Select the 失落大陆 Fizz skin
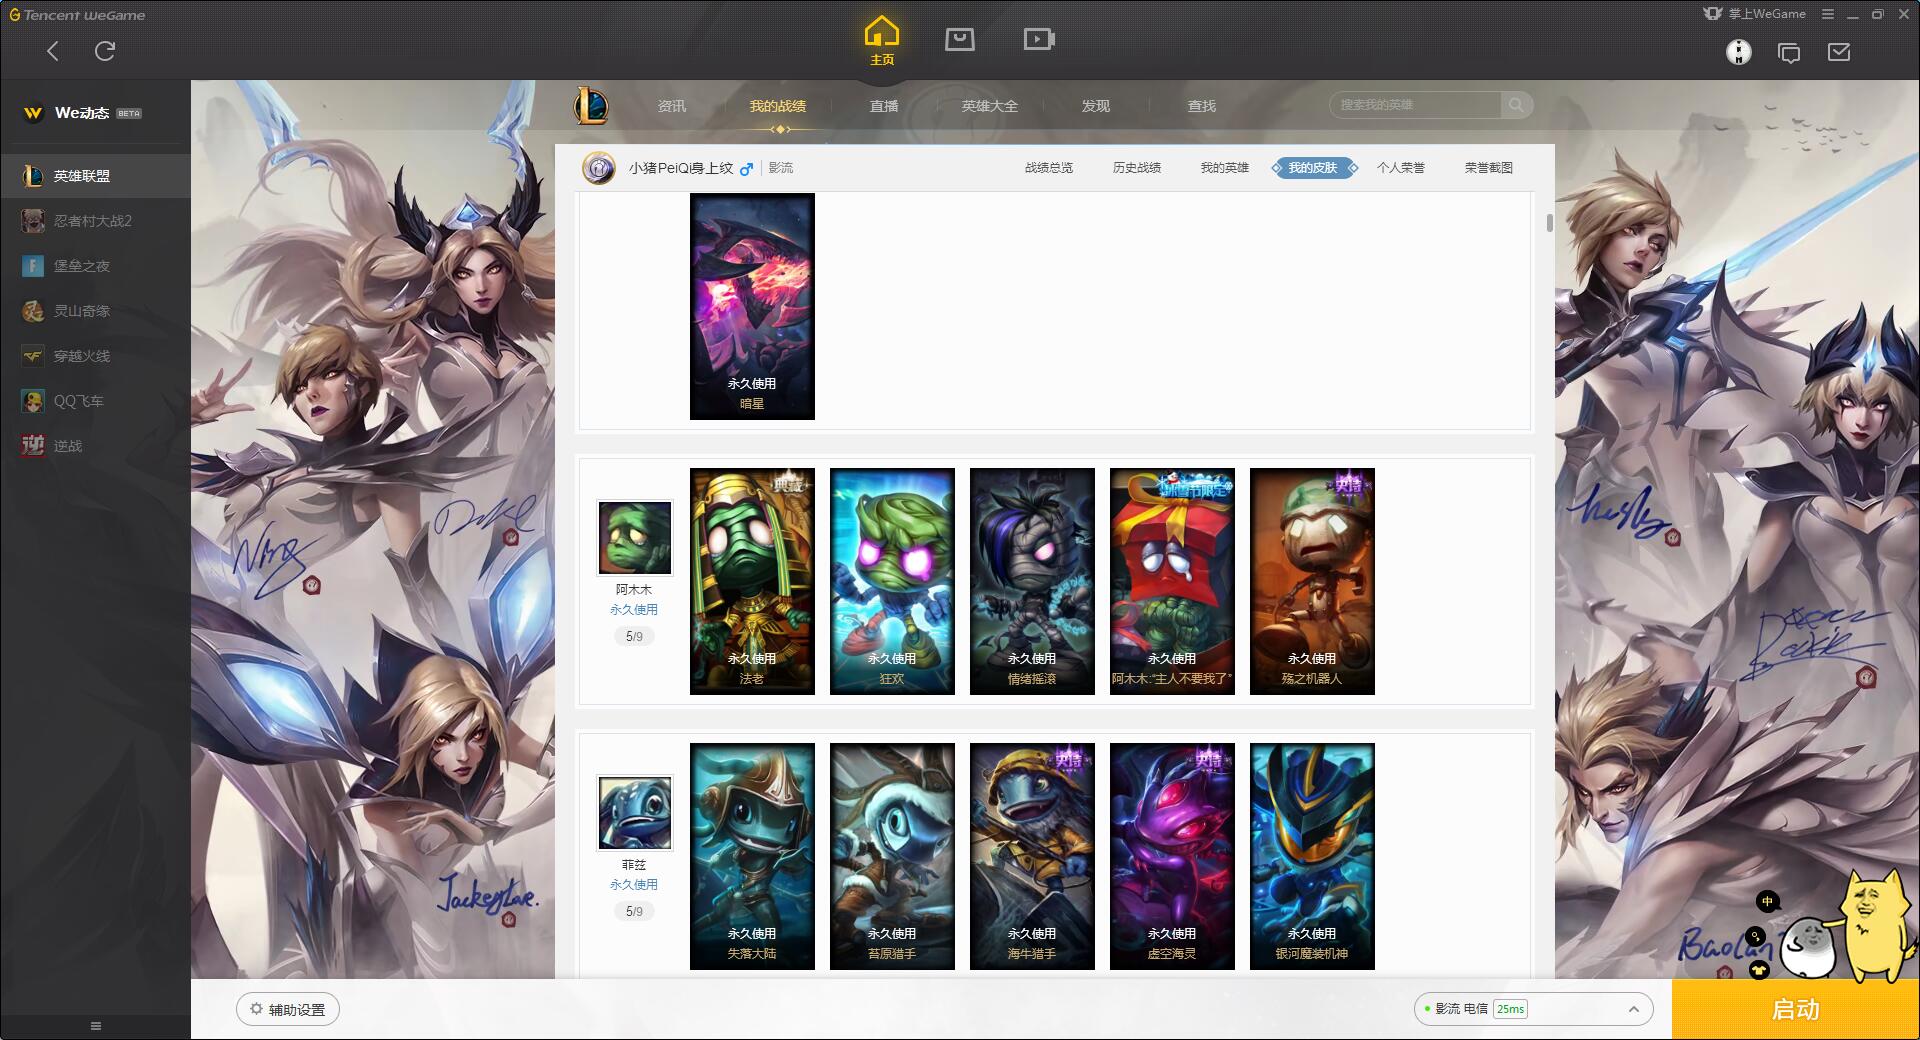The image size is (1920, 1040). (752, 856)
